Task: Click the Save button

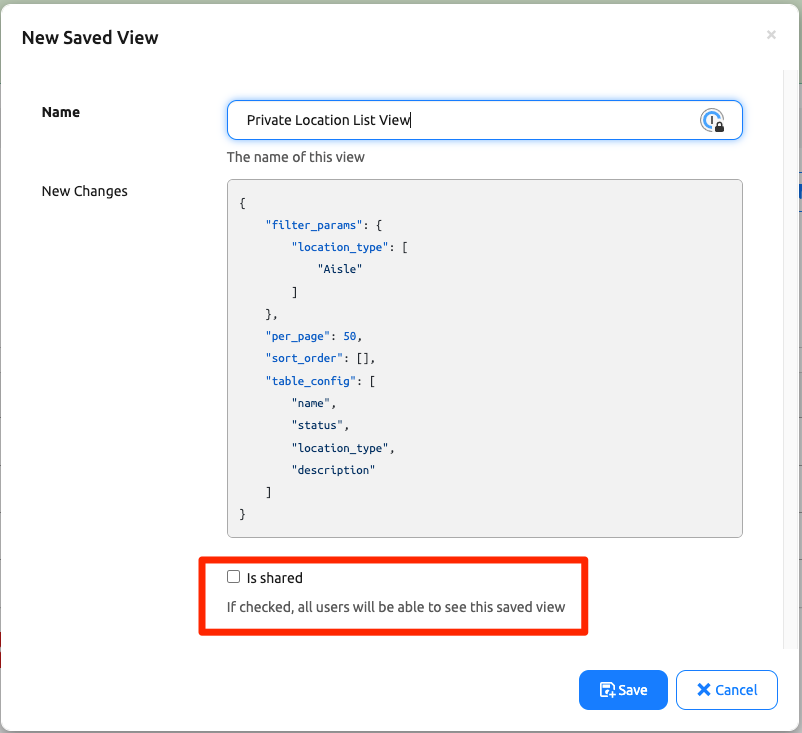Action: [622, 690]
